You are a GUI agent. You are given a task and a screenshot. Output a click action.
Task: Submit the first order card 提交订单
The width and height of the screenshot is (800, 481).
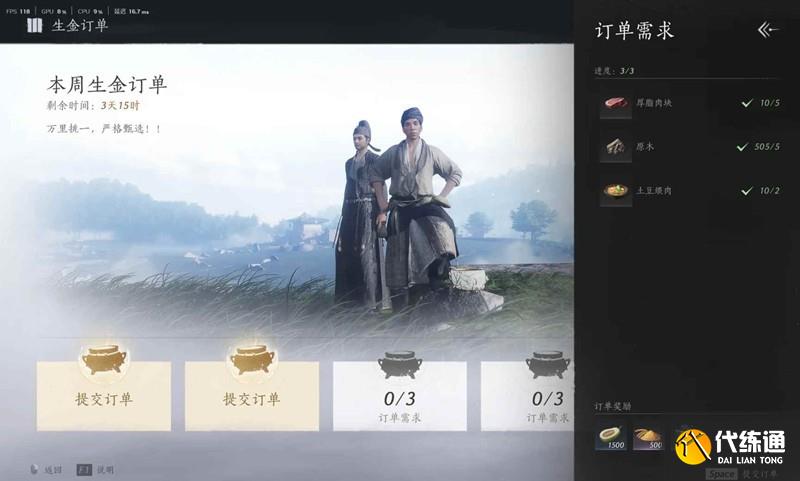(104, 396)
